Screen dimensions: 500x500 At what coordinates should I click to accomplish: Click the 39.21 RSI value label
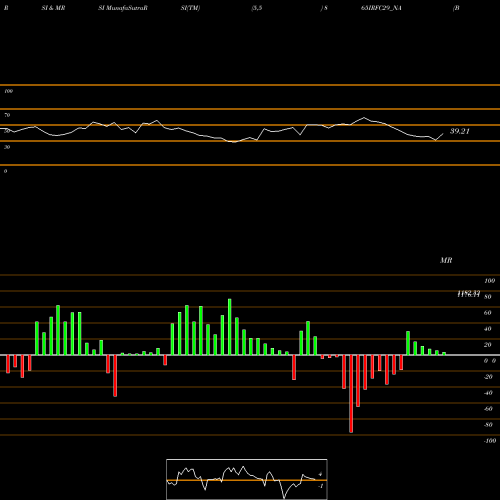click(460, 131)
